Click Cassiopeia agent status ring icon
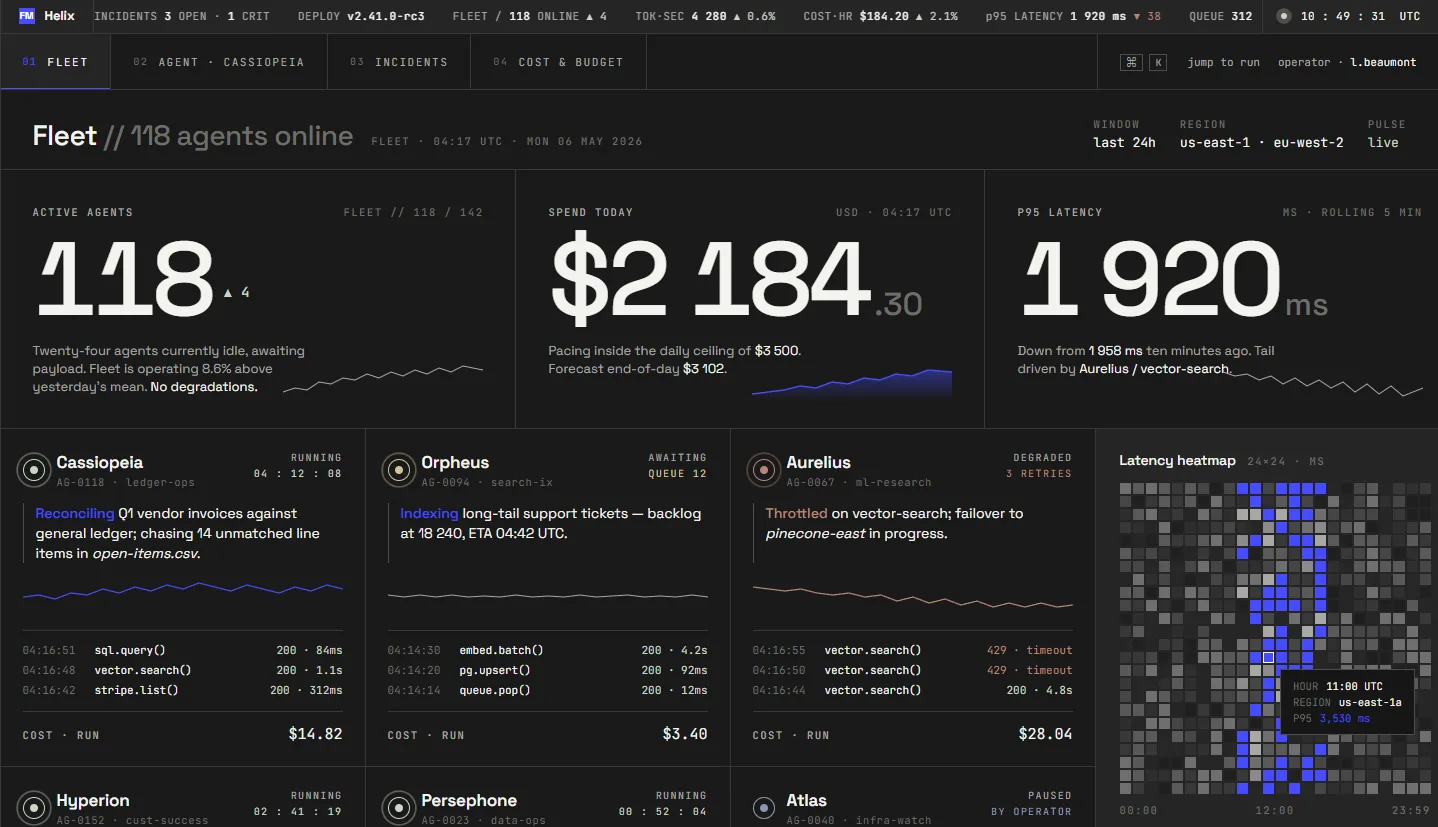1438x827 pixels. 33,469
